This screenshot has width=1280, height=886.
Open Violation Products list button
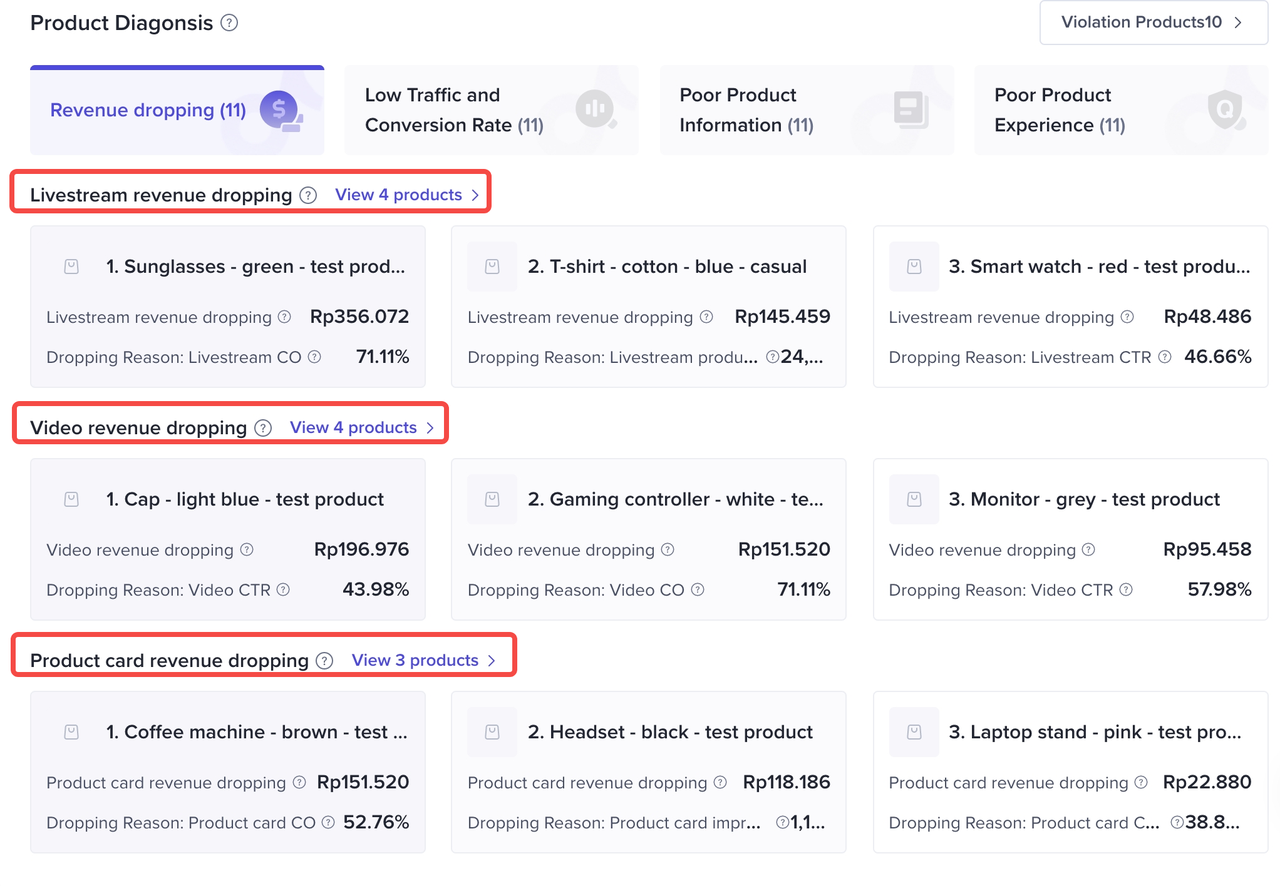tap(1153, 22)
